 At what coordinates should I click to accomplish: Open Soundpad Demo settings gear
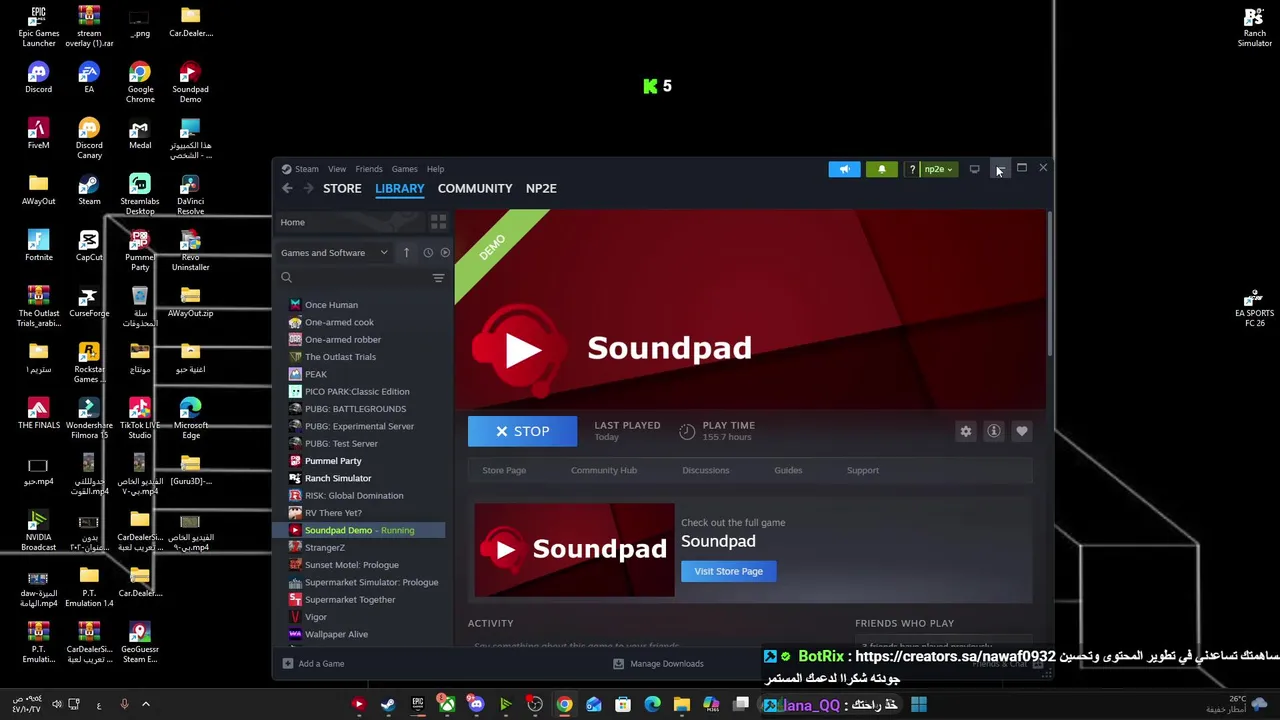966,431
